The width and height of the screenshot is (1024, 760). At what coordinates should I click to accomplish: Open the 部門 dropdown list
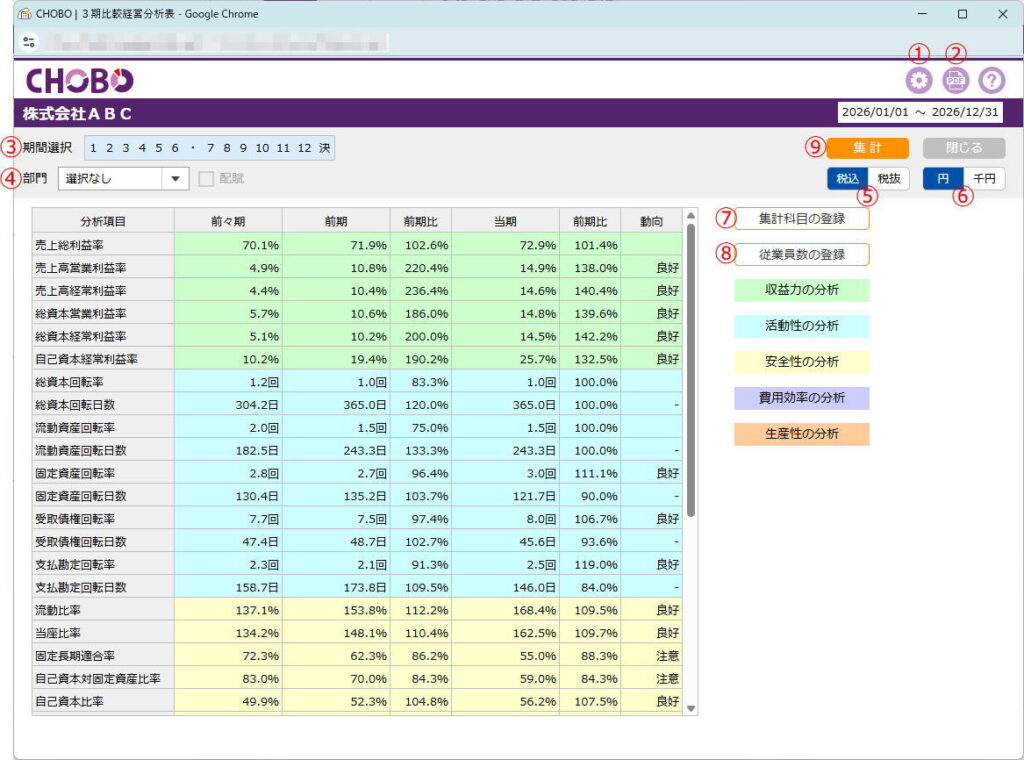click(175, 179)
